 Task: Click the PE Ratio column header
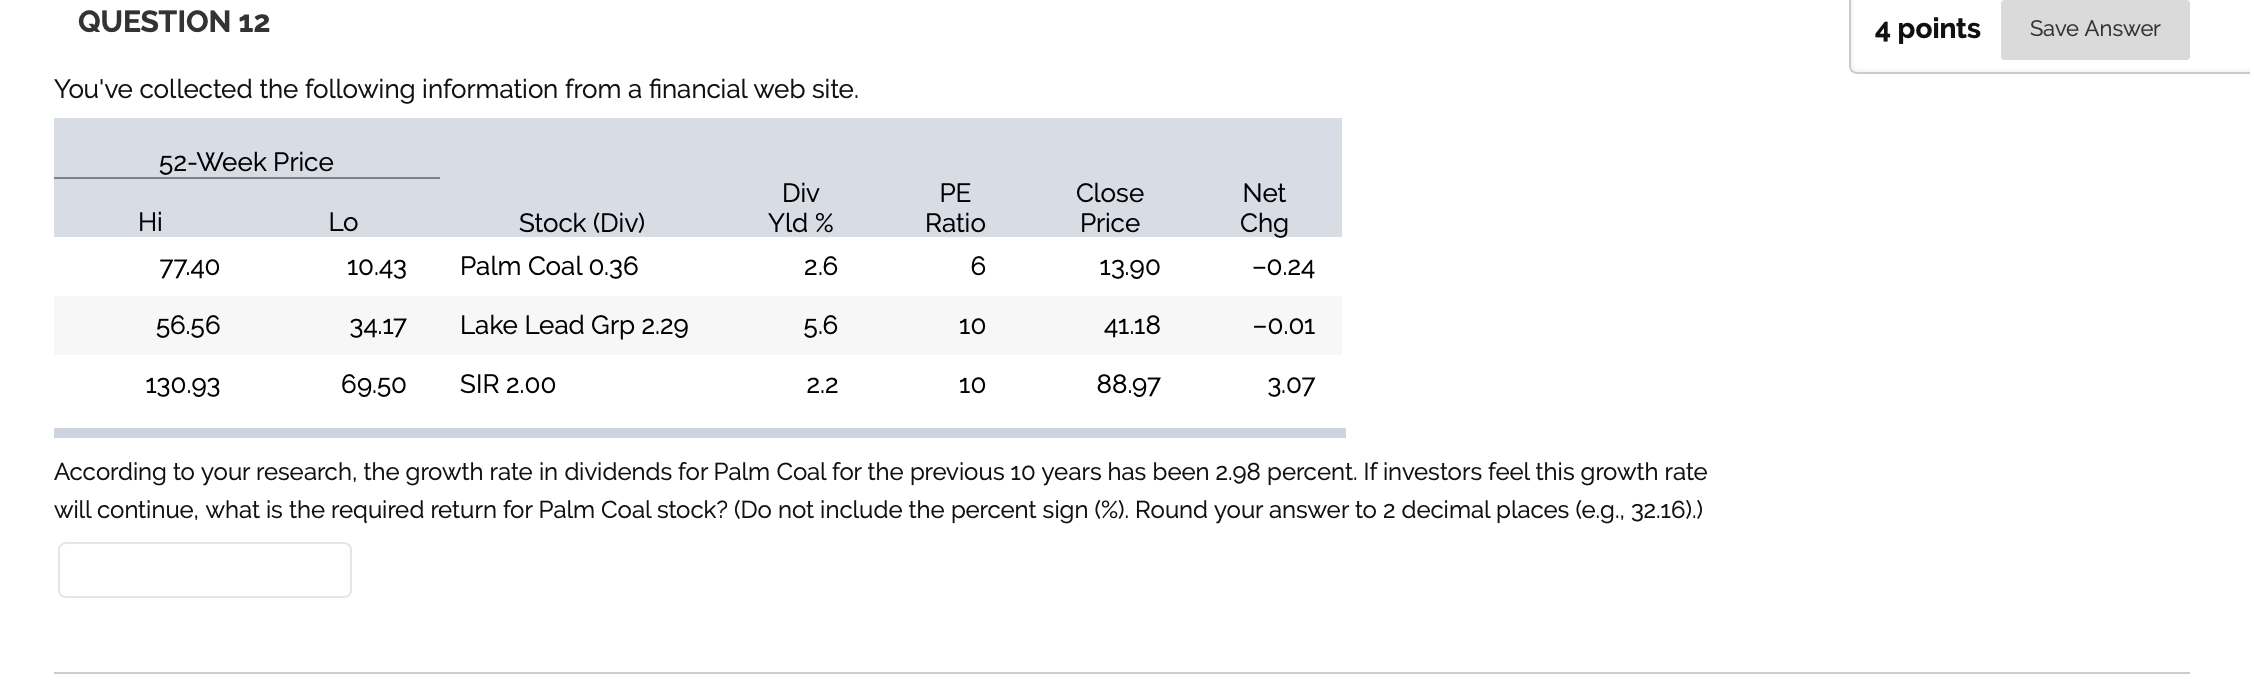click(x=954, y=208)
